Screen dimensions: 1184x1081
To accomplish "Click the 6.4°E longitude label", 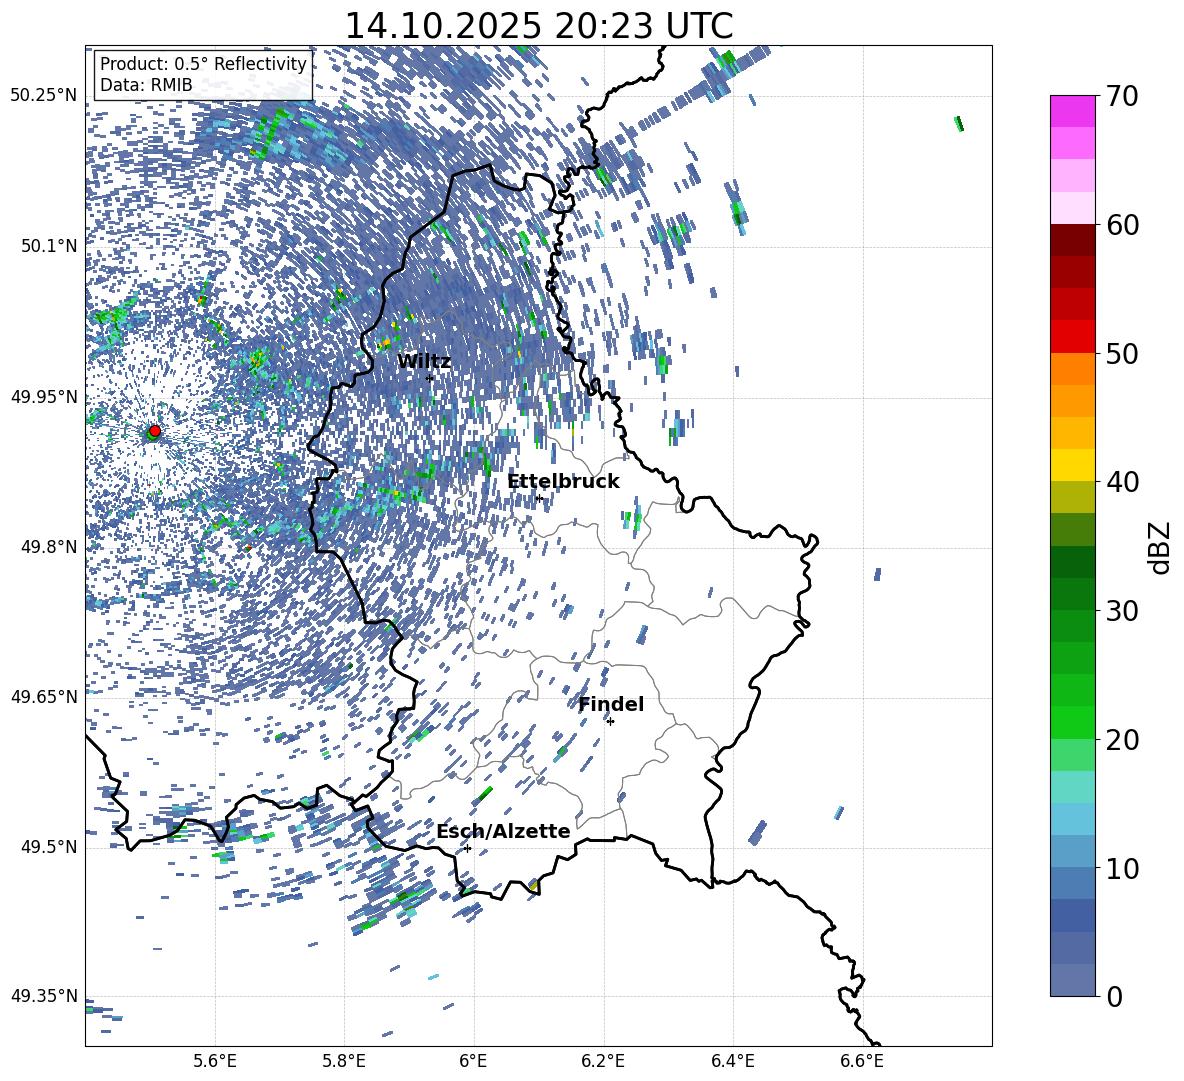I will pyautogui.click(x=733, y=1061).
